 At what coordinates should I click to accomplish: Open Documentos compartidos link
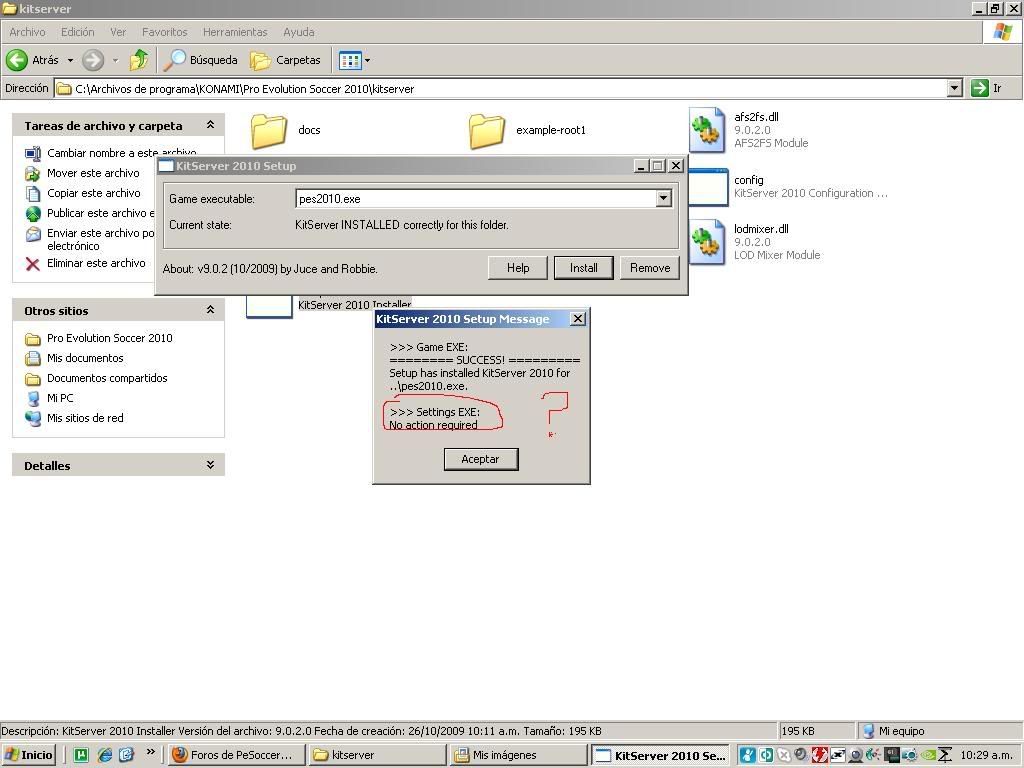click(x=107, y=379)
